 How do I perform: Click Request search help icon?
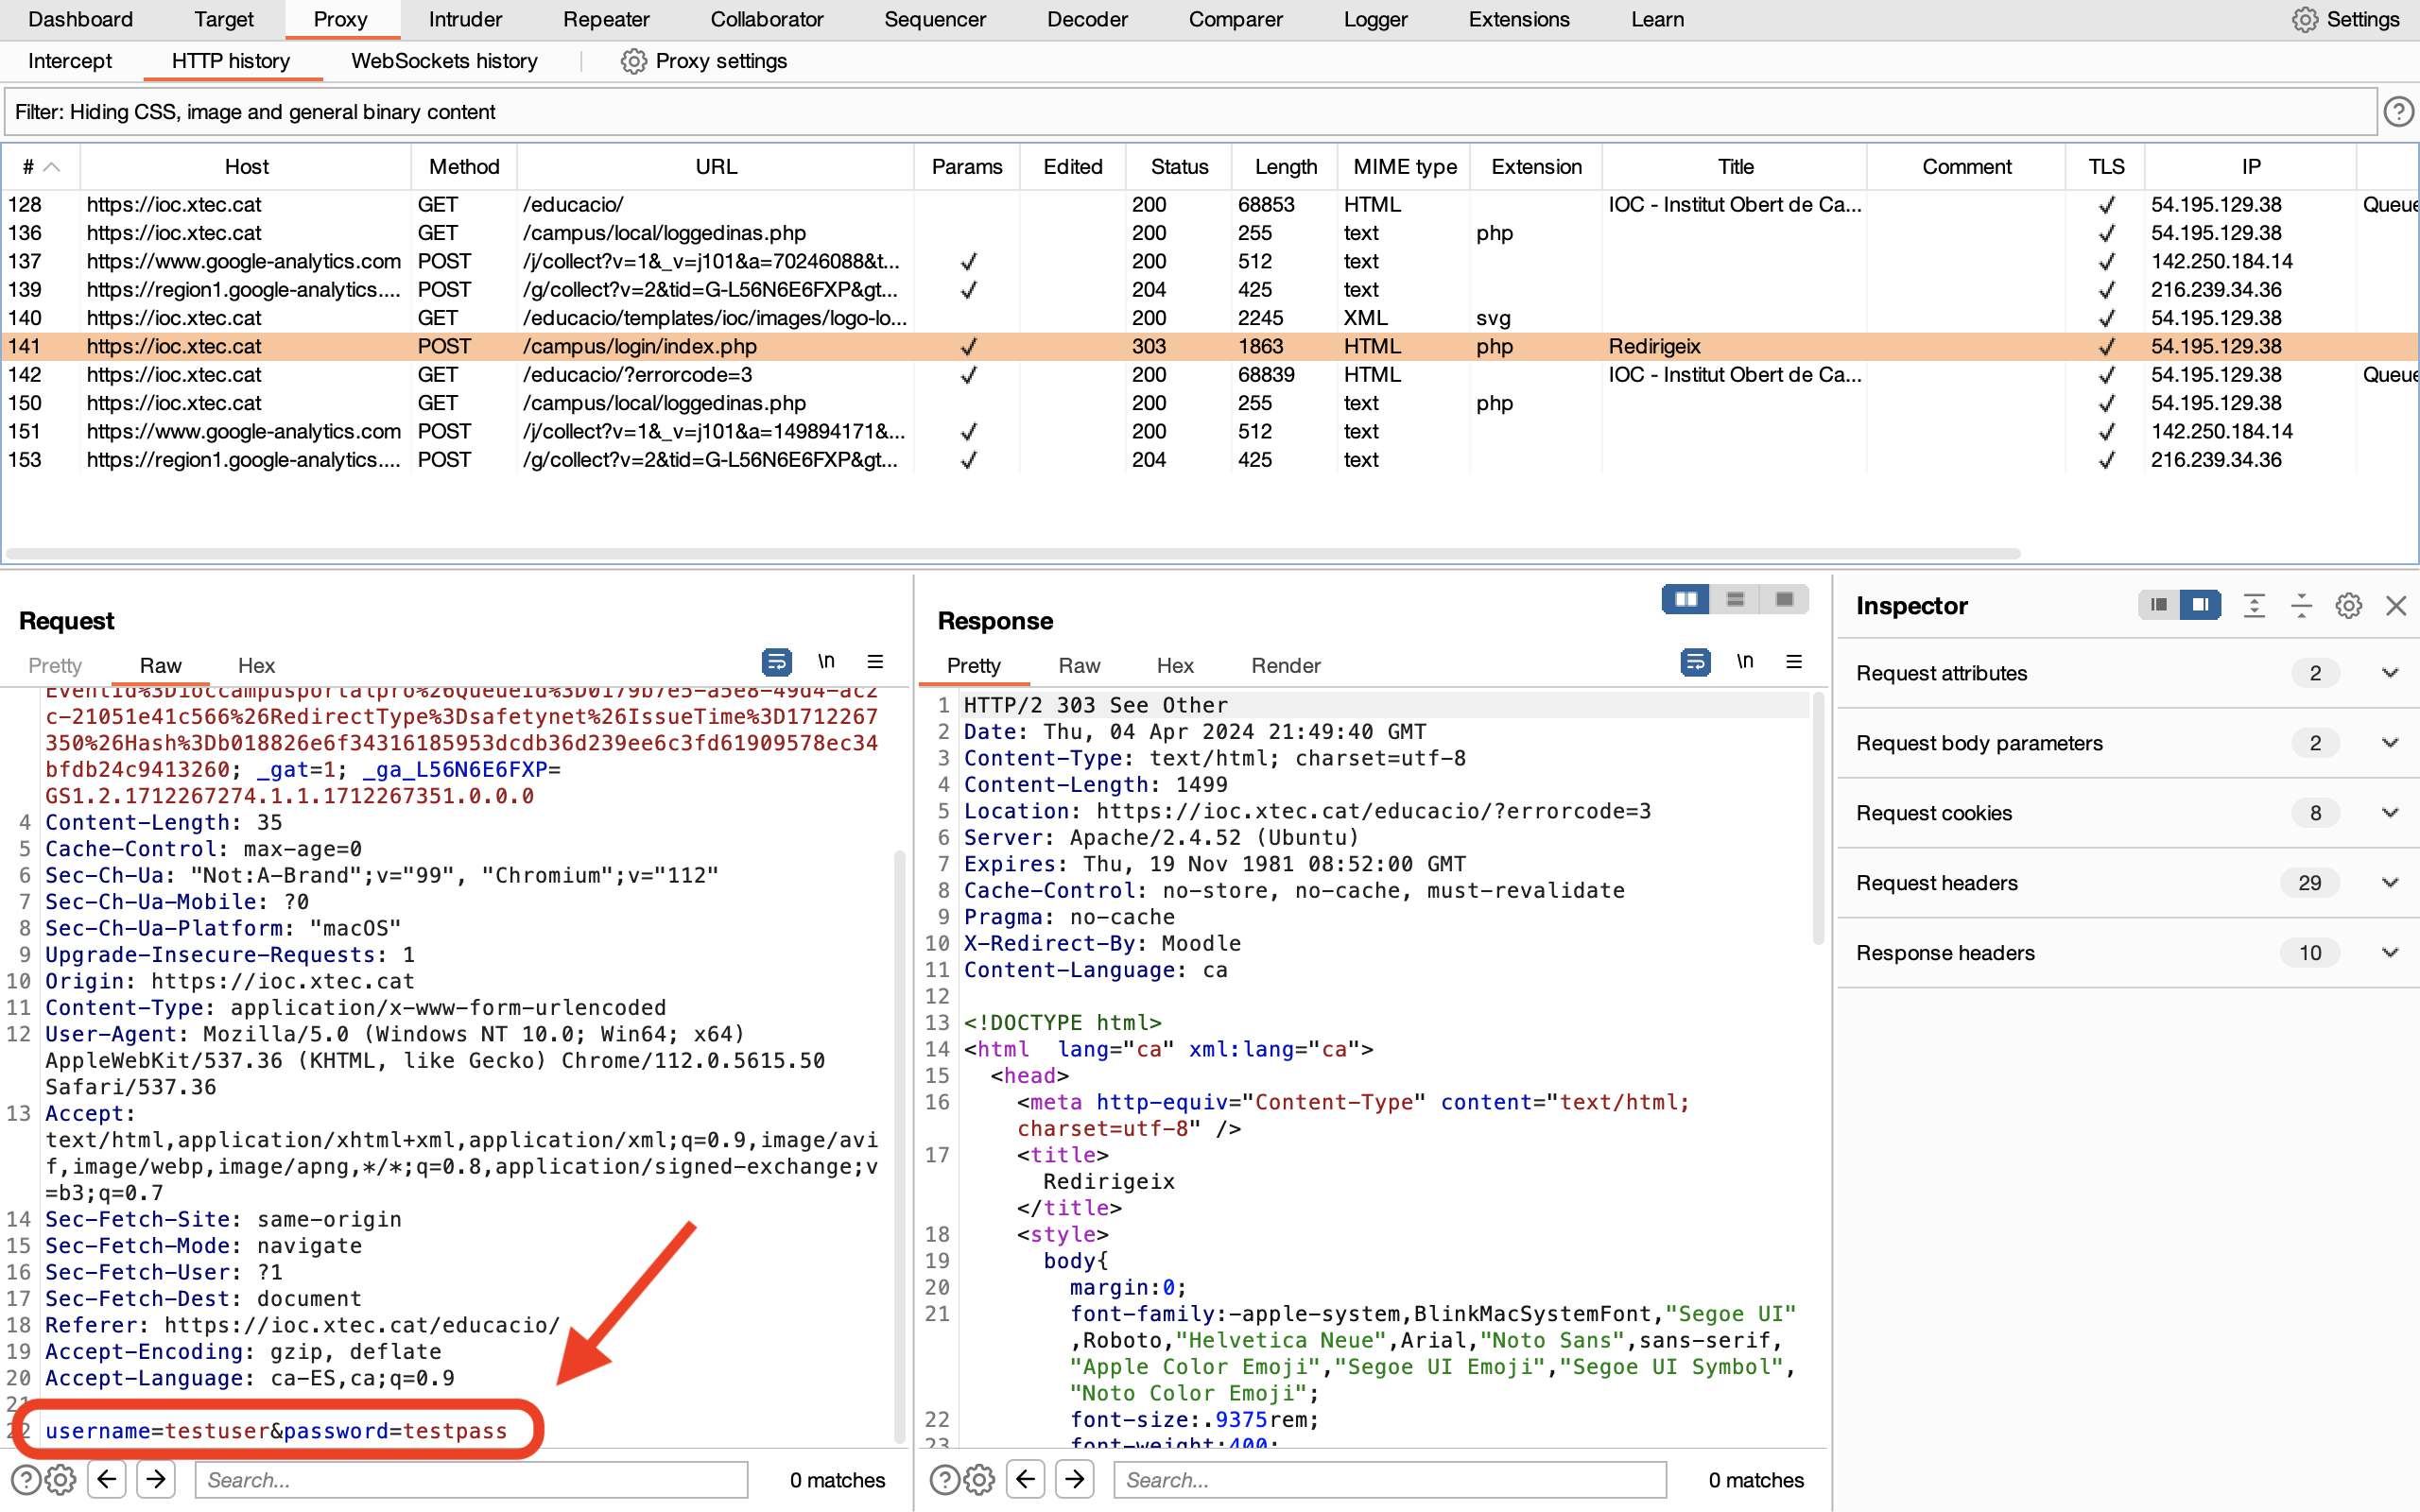point(26,1479)
